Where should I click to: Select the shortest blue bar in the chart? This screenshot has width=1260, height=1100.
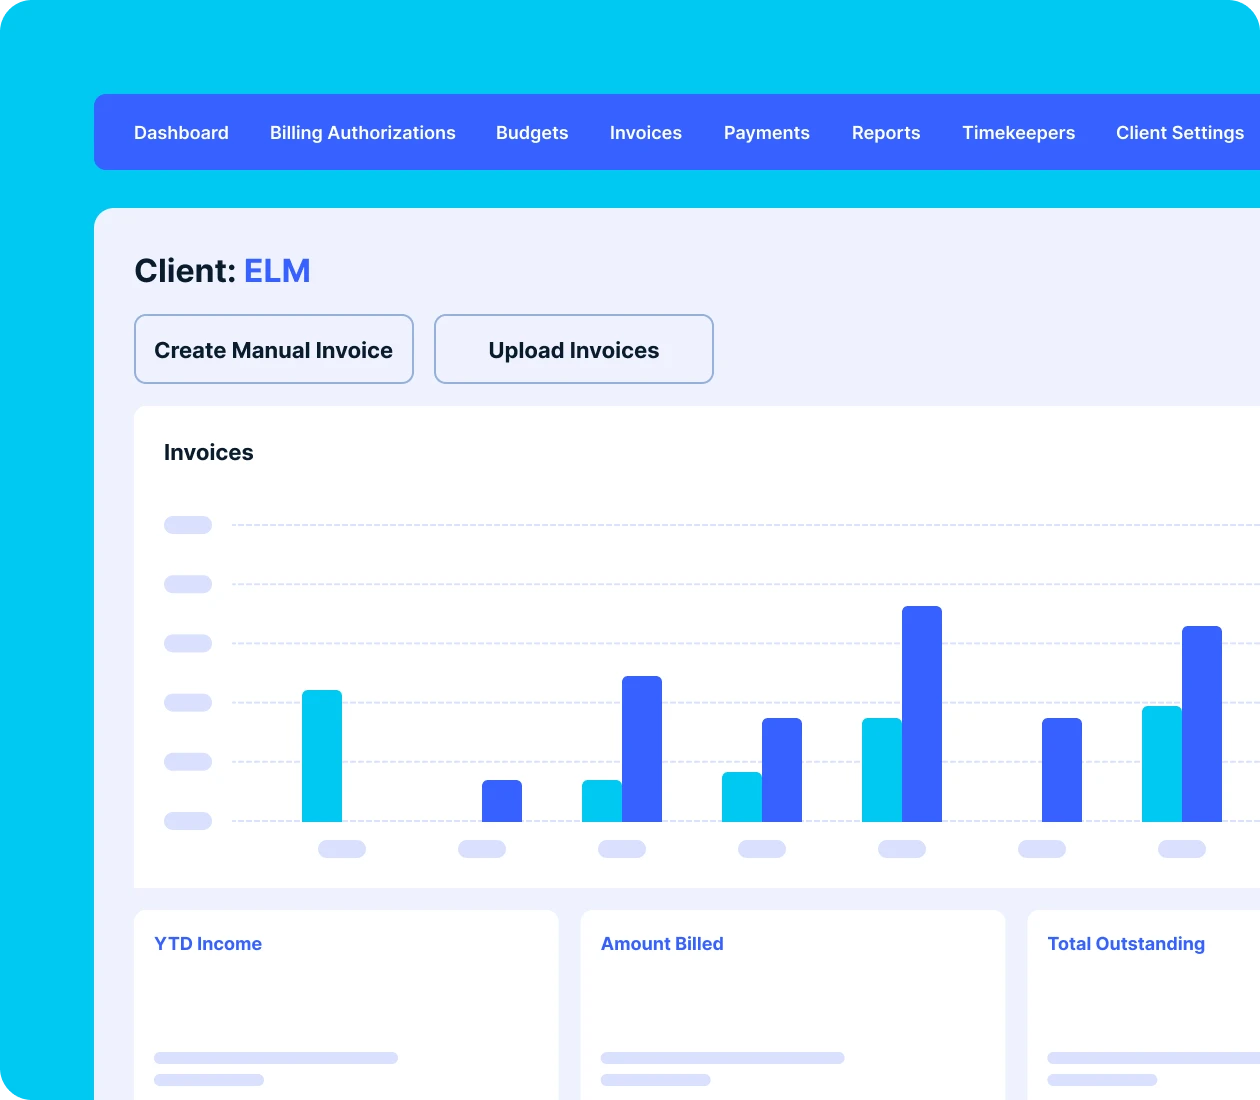502,801
